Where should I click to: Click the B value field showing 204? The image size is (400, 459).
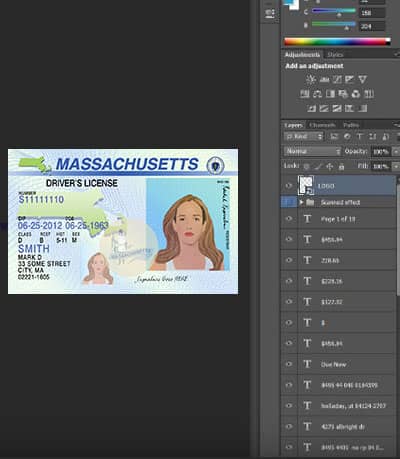tap(372, 26)
